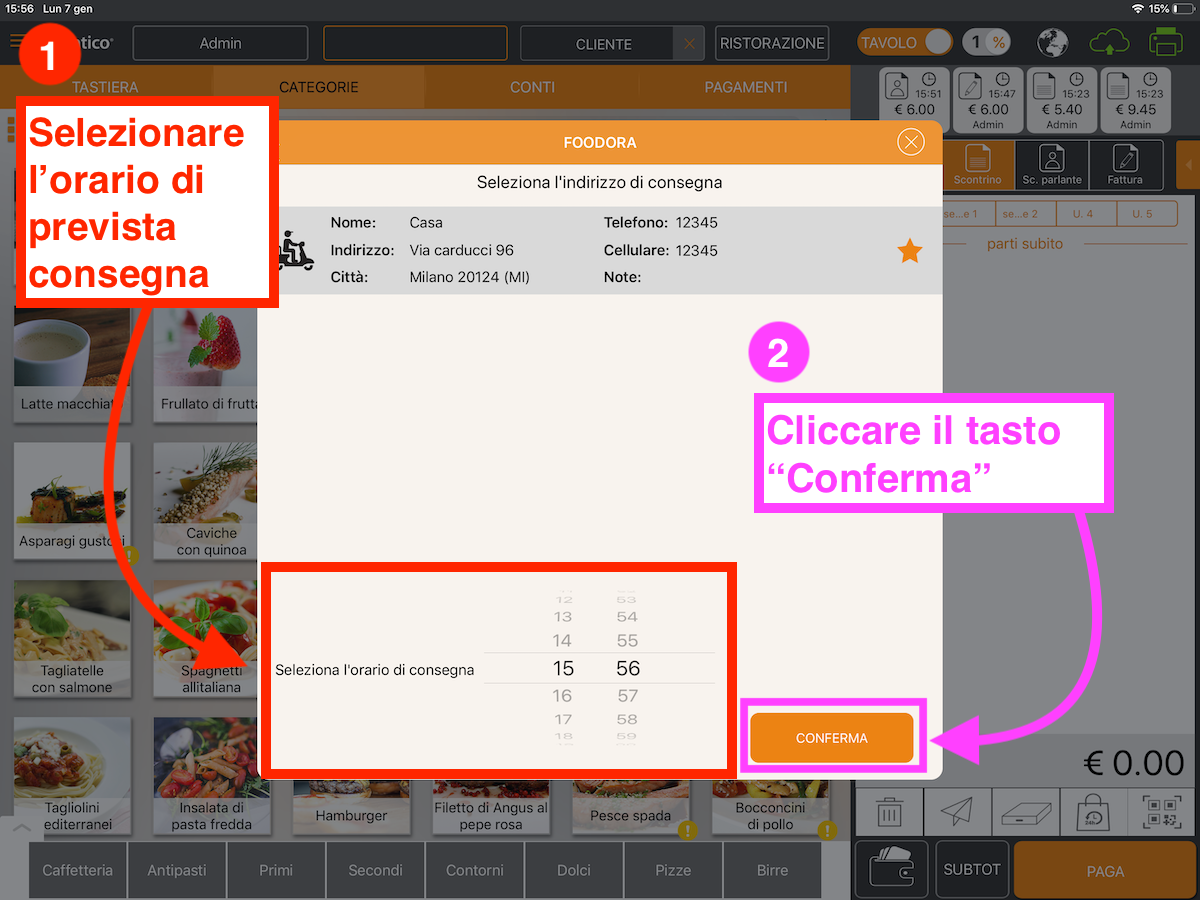Open the RISTORAZIONE selector

coord(773,43)
